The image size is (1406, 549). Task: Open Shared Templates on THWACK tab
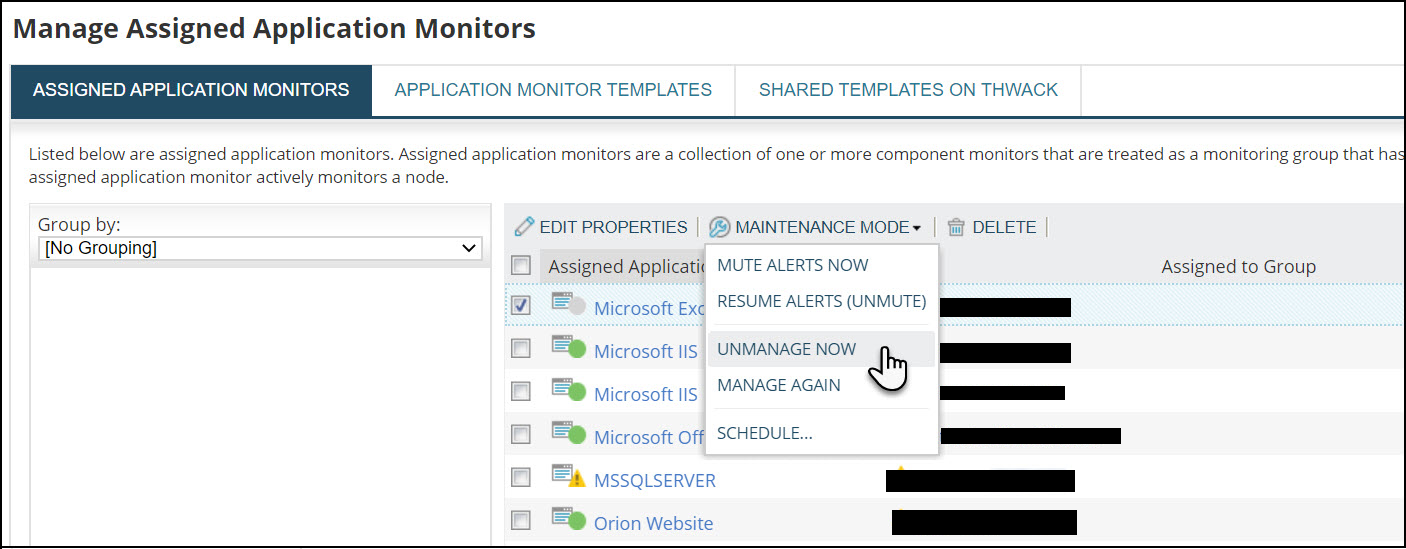(x=908, y=90)
